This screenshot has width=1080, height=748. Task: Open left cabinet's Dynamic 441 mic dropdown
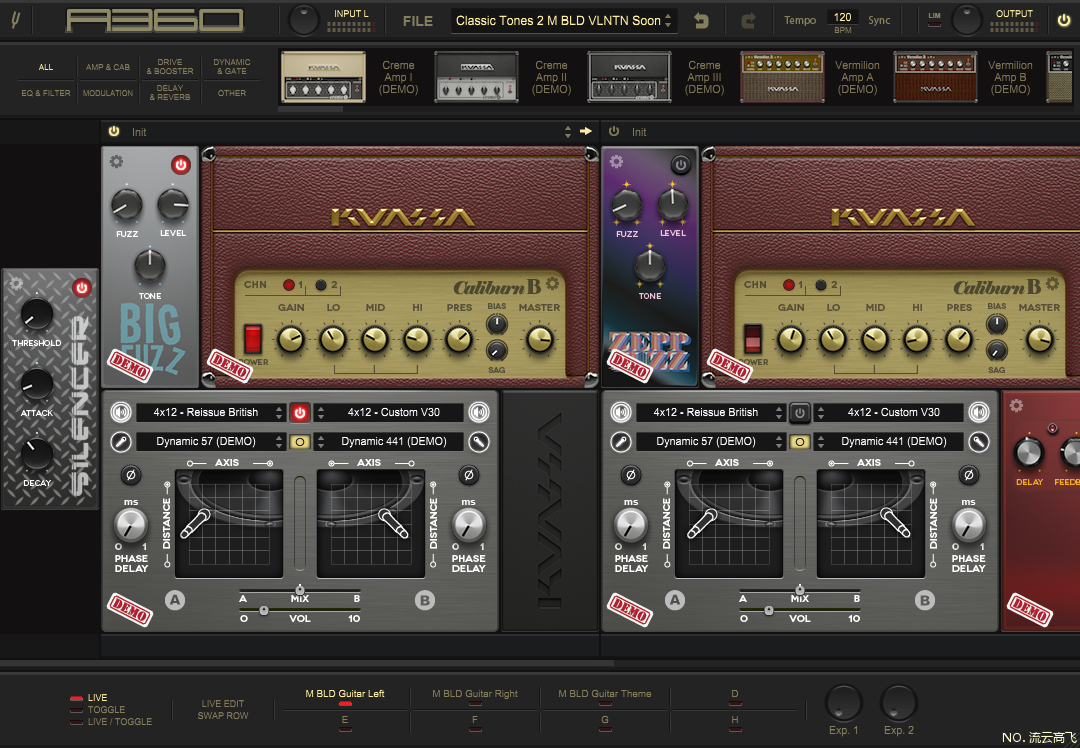coord(388,441)
